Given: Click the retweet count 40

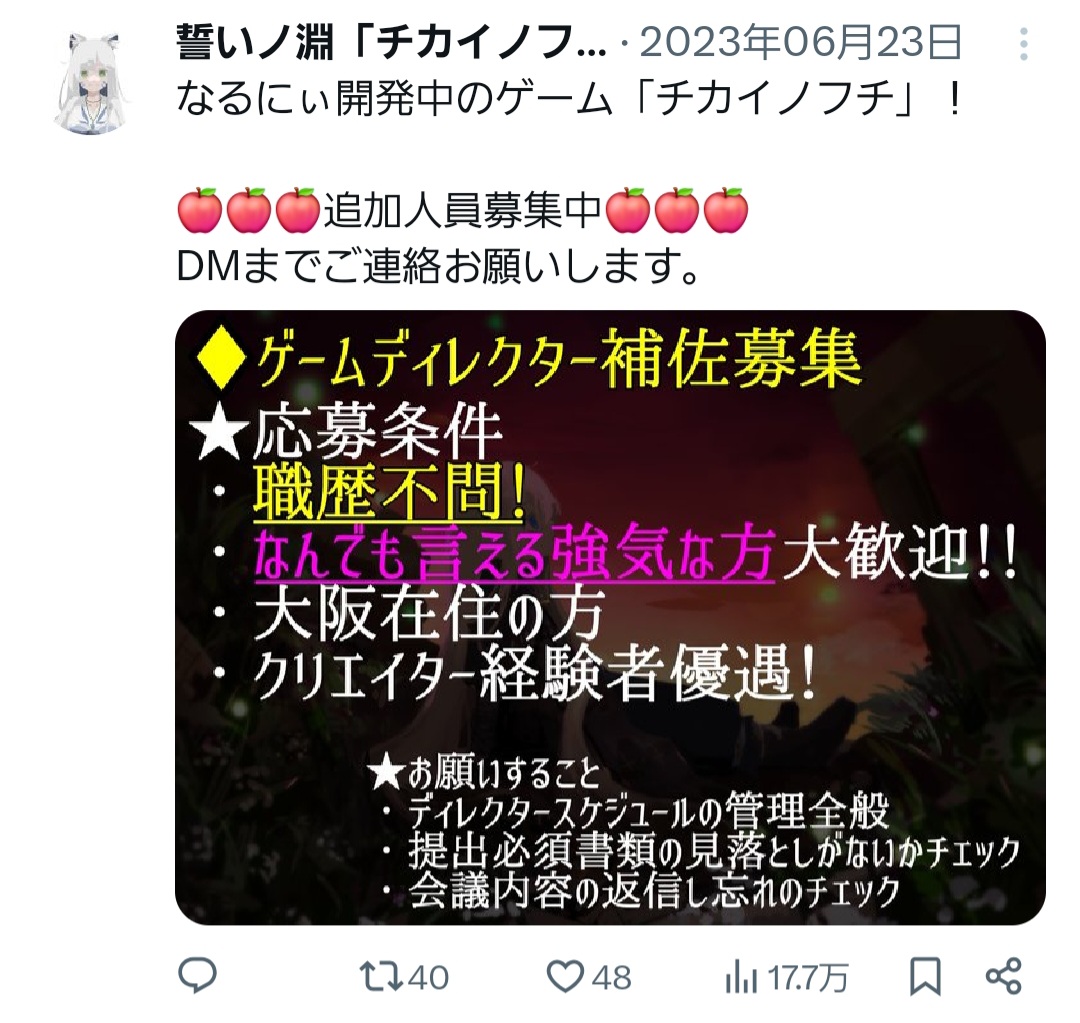Looking at the screenshot, I should coord(428,978).
